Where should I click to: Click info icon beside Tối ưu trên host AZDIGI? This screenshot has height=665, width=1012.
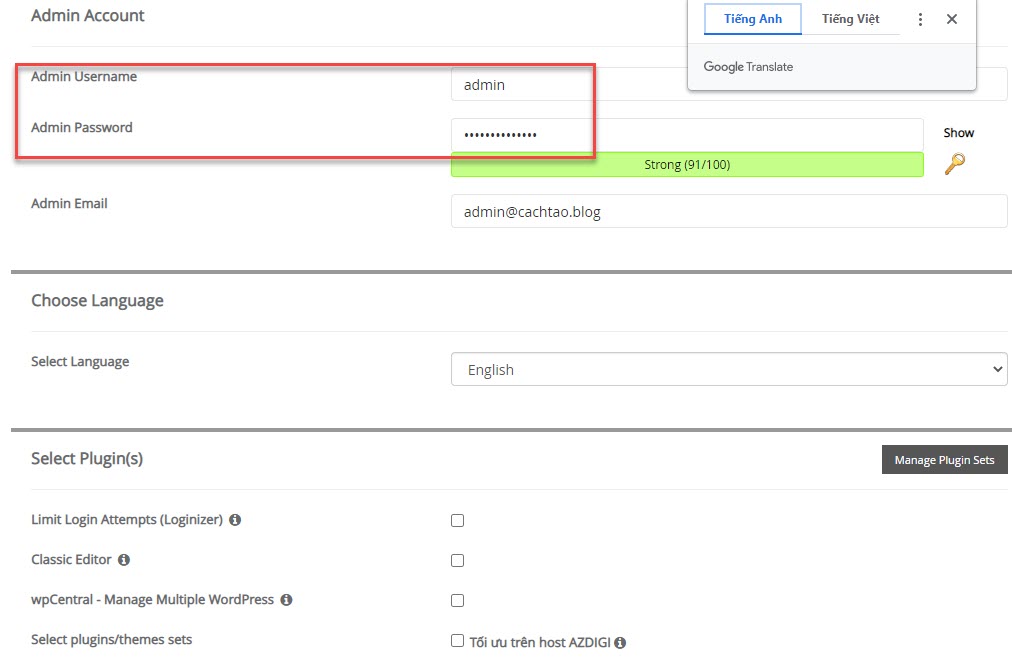pyautogui.click(x=620, y=643)
